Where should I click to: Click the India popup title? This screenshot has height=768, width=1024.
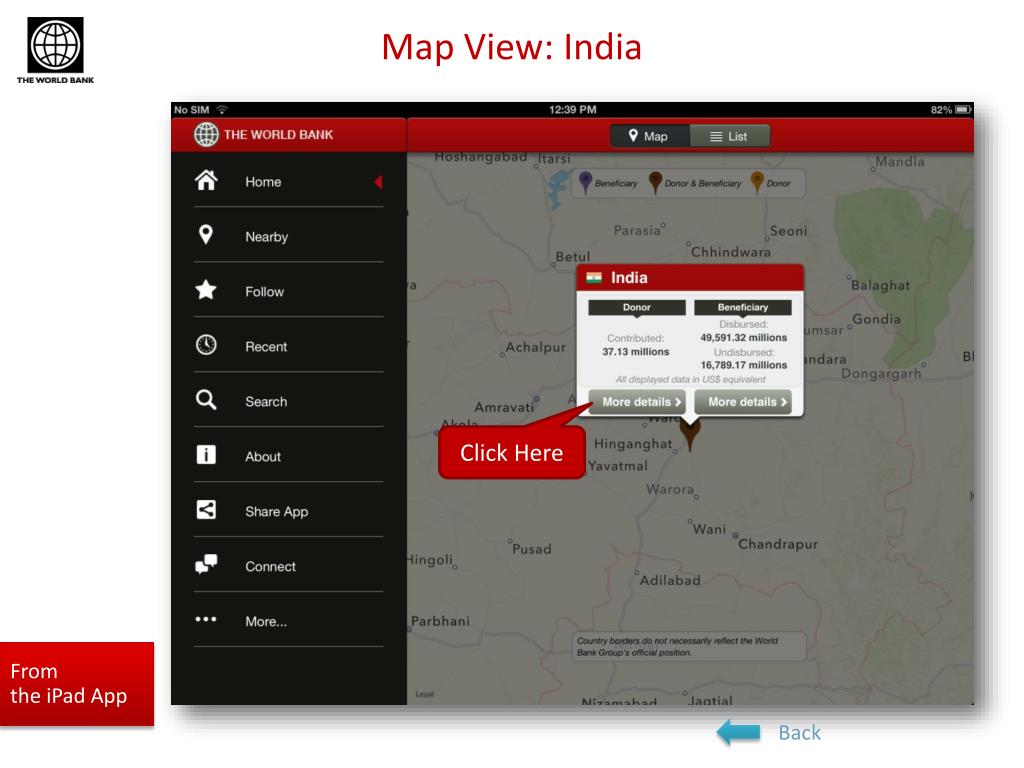pyautogui.click(x=629, y=278)
